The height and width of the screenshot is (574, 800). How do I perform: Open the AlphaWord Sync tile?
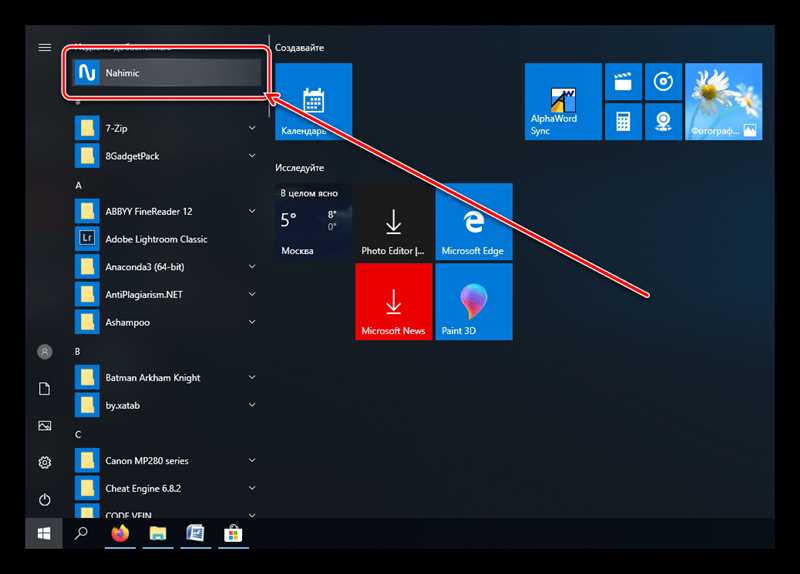(x=563, y=102)
